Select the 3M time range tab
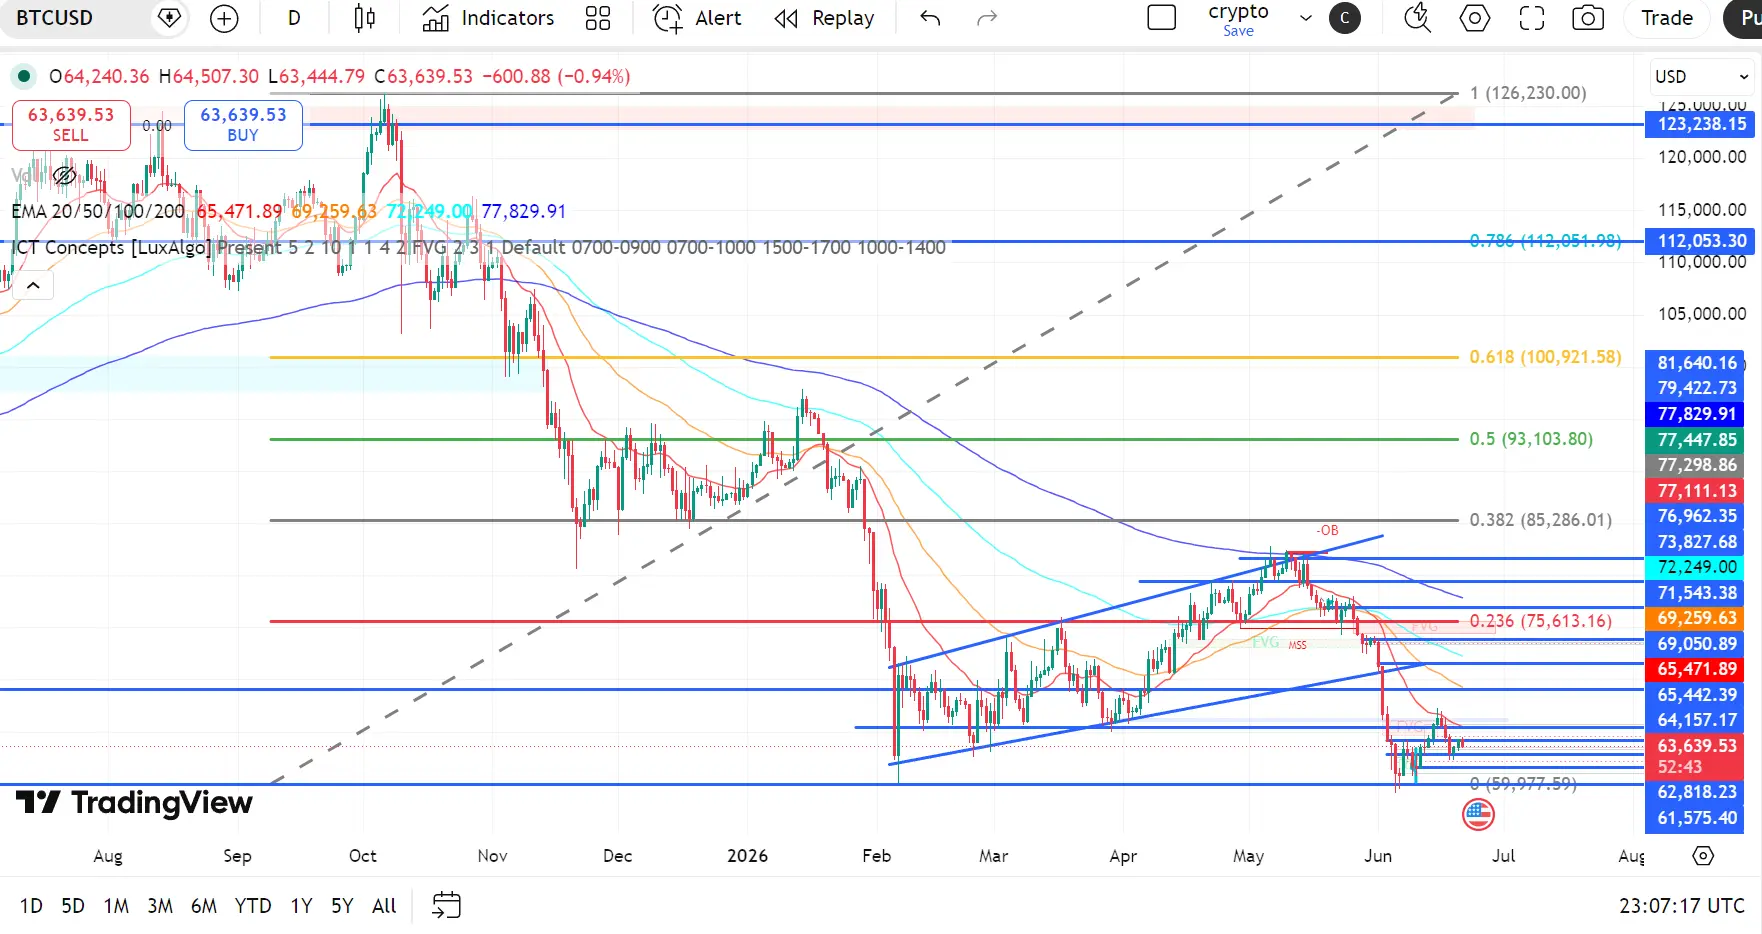The image size is (1762, 934). pyautogui.click(x=160, y=905)
